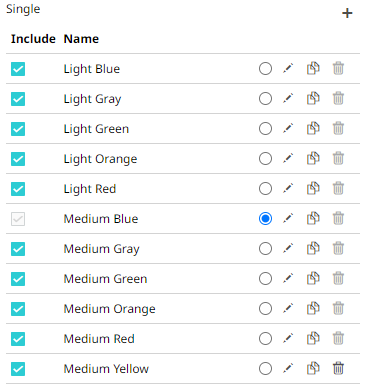Select Light Orange as the default radio

coord(265,159)
